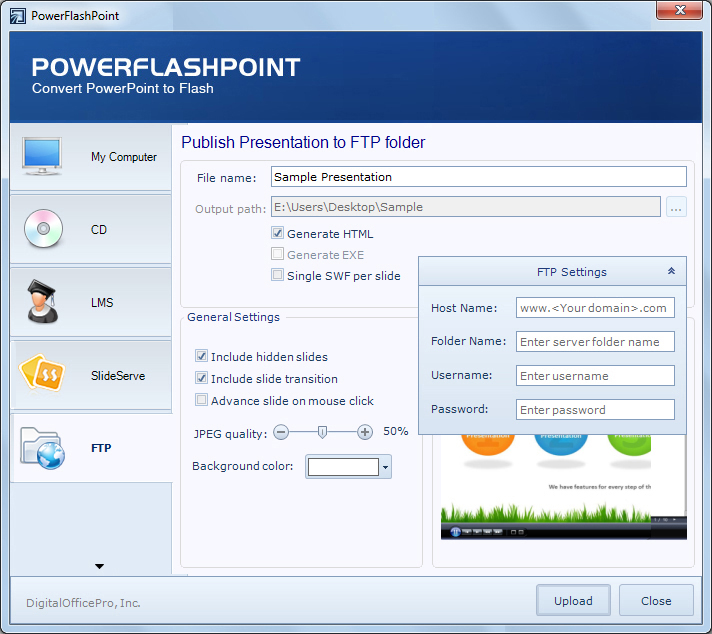Click the 50% JPEG quality value

[x=396, y=431]
